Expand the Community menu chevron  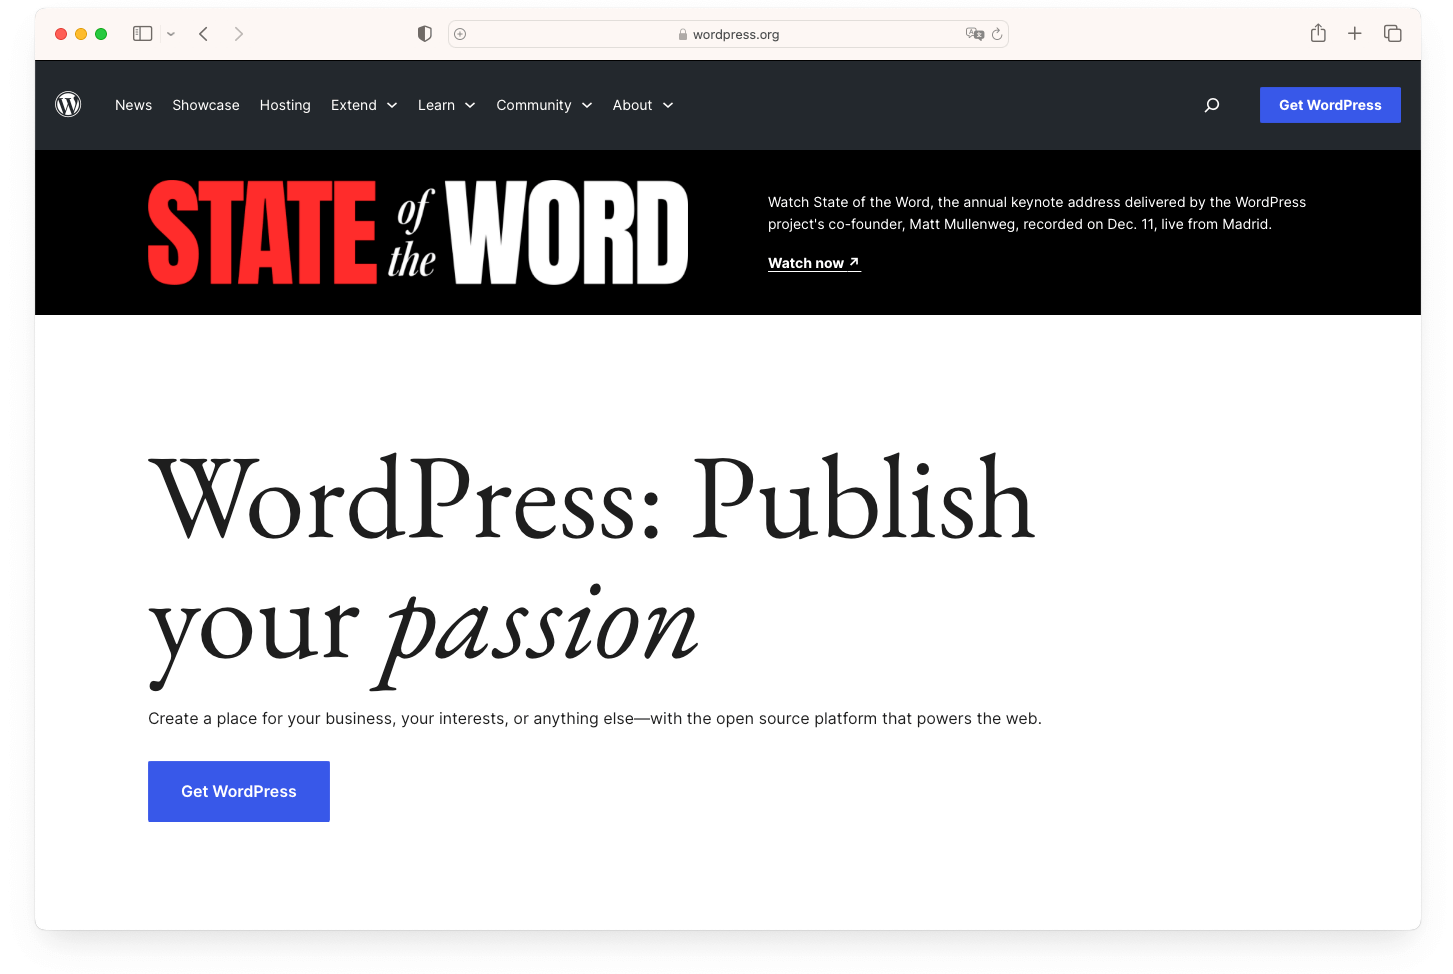pyautogui.click(x=587, y=105)
